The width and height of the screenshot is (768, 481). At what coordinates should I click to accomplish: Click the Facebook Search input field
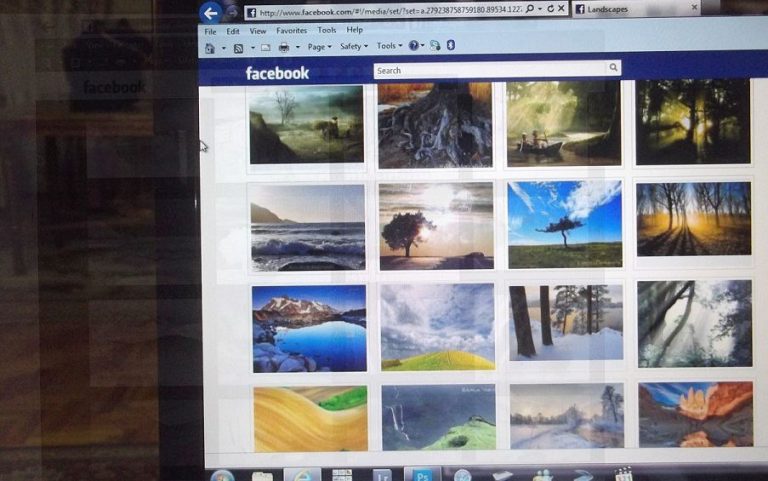490,70
